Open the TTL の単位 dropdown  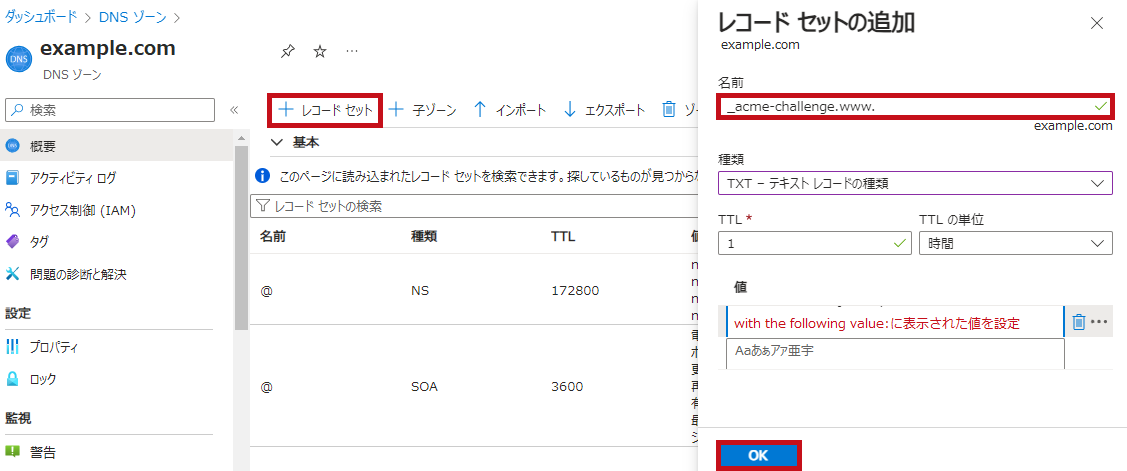[x=1016, y=243]
